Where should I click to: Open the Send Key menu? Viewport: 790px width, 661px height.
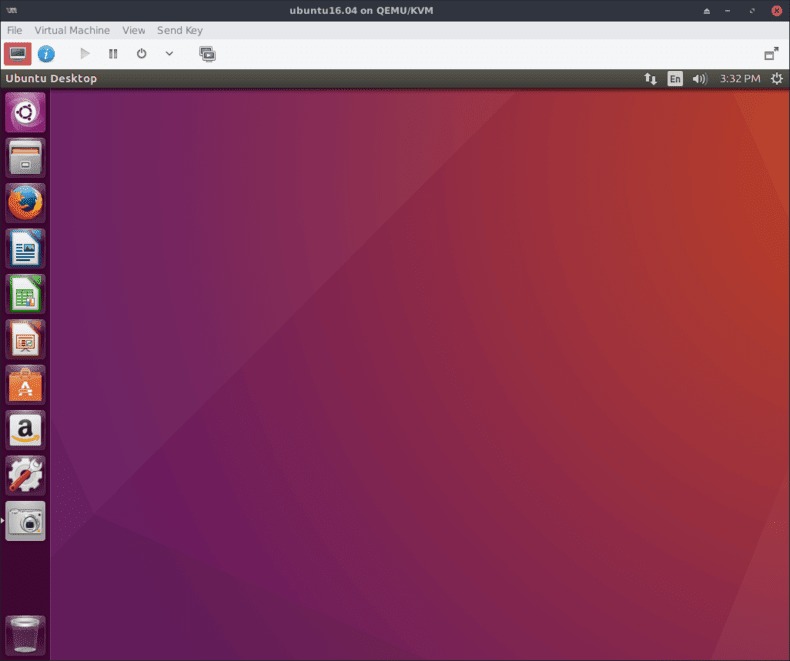tap(180, 30)
